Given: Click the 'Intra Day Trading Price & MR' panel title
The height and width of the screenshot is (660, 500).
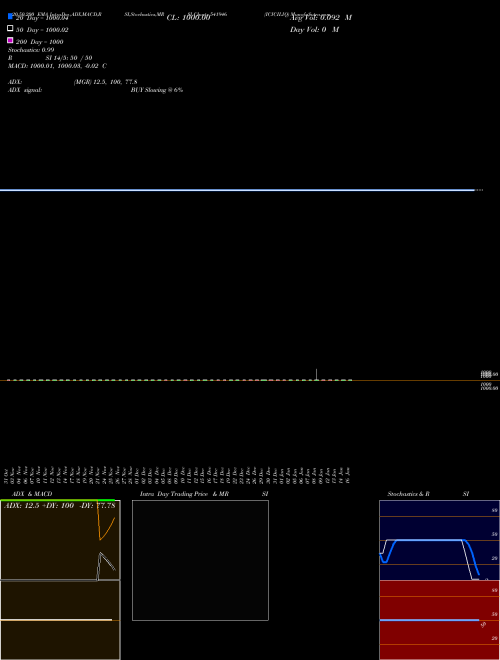Looking at the screenshot, I should tap(184, 494).
